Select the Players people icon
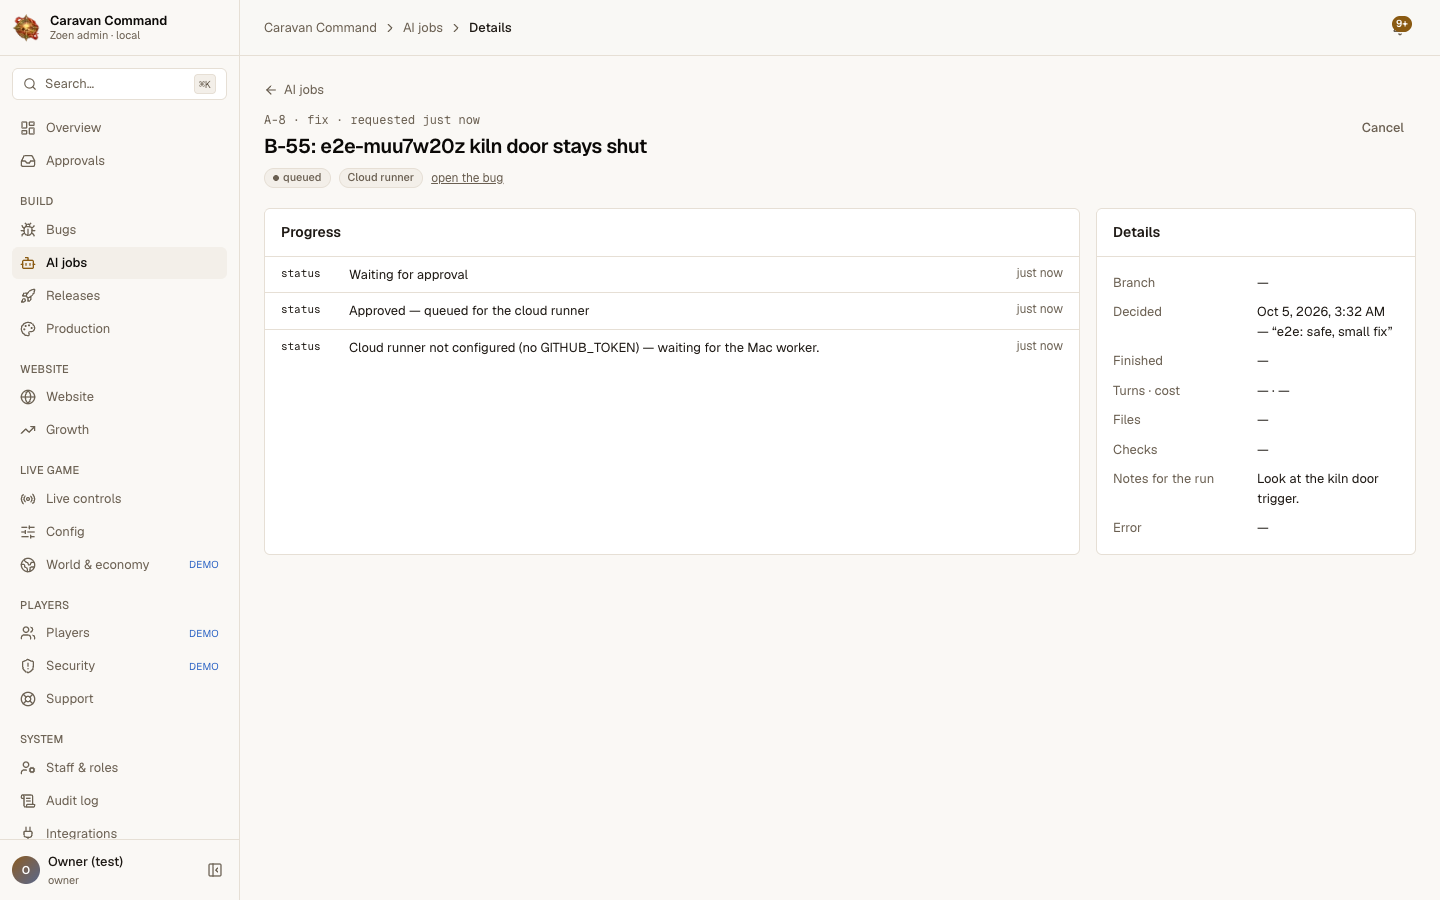This screenshot has width=1440, height=900. (x=28, y=633)
